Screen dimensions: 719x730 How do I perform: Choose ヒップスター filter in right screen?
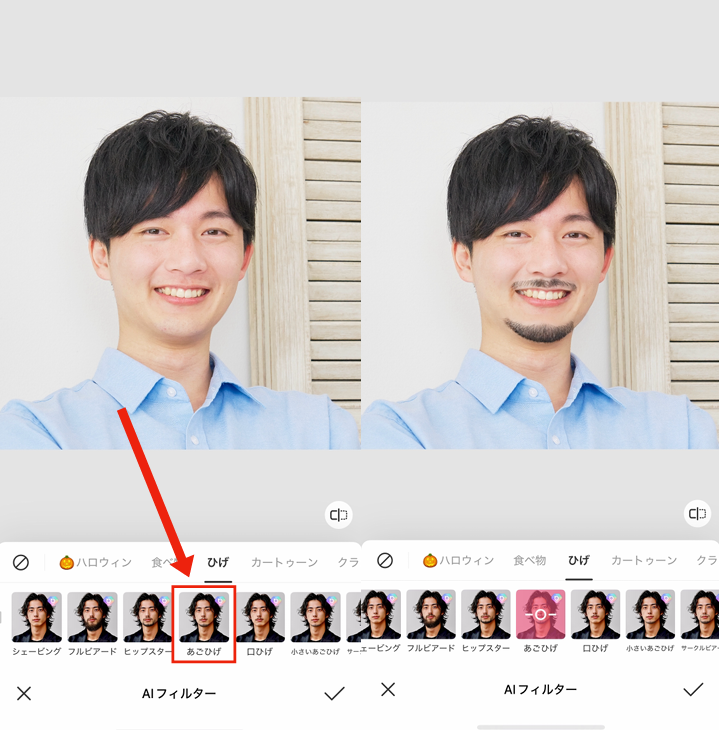pos(486,621)
